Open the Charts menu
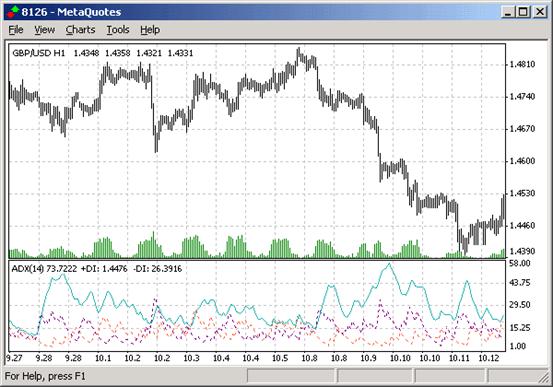553x387 pixels. click(x=80, y=30)
